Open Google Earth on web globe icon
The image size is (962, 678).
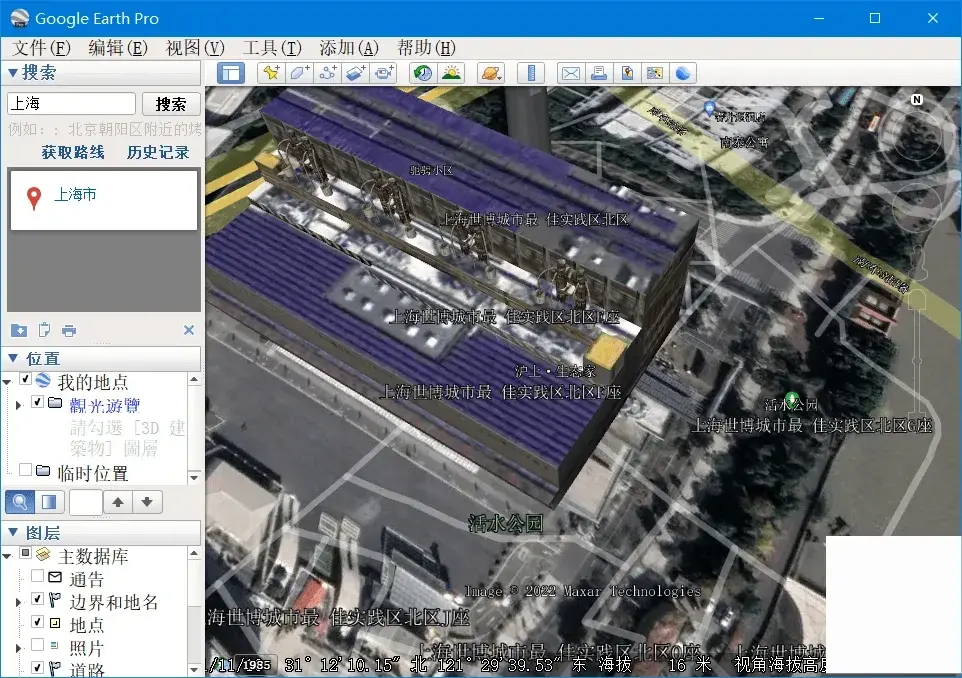(x=683, y=73)
